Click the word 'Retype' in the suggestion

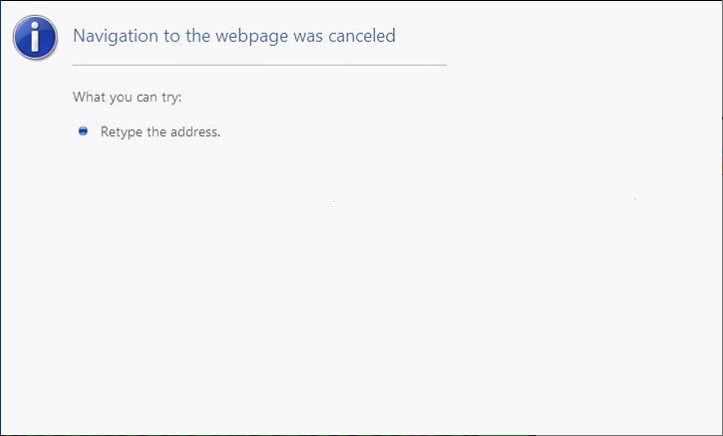[121, 132]
